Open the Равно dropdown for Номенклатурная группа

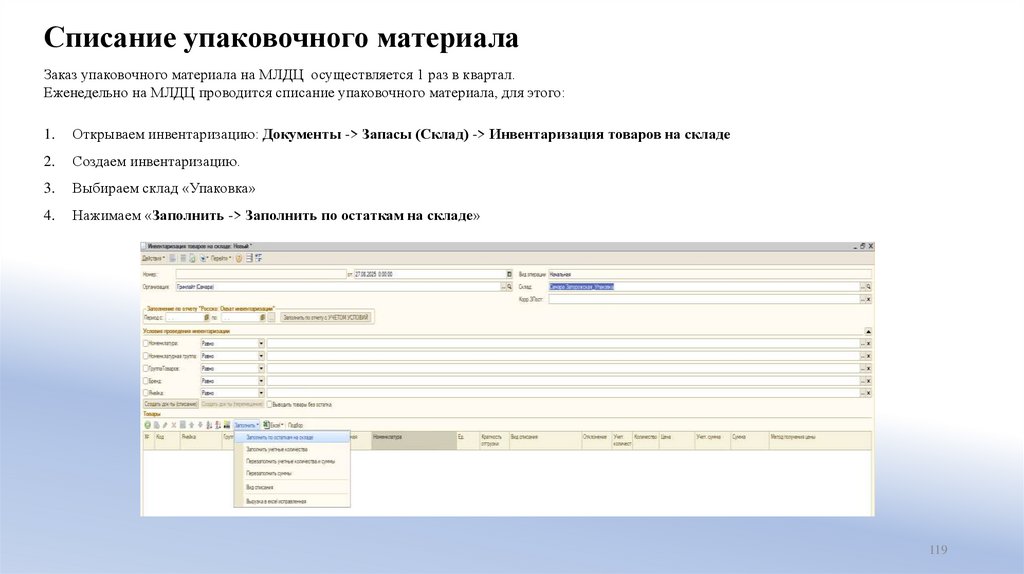[x=261, y=356]
